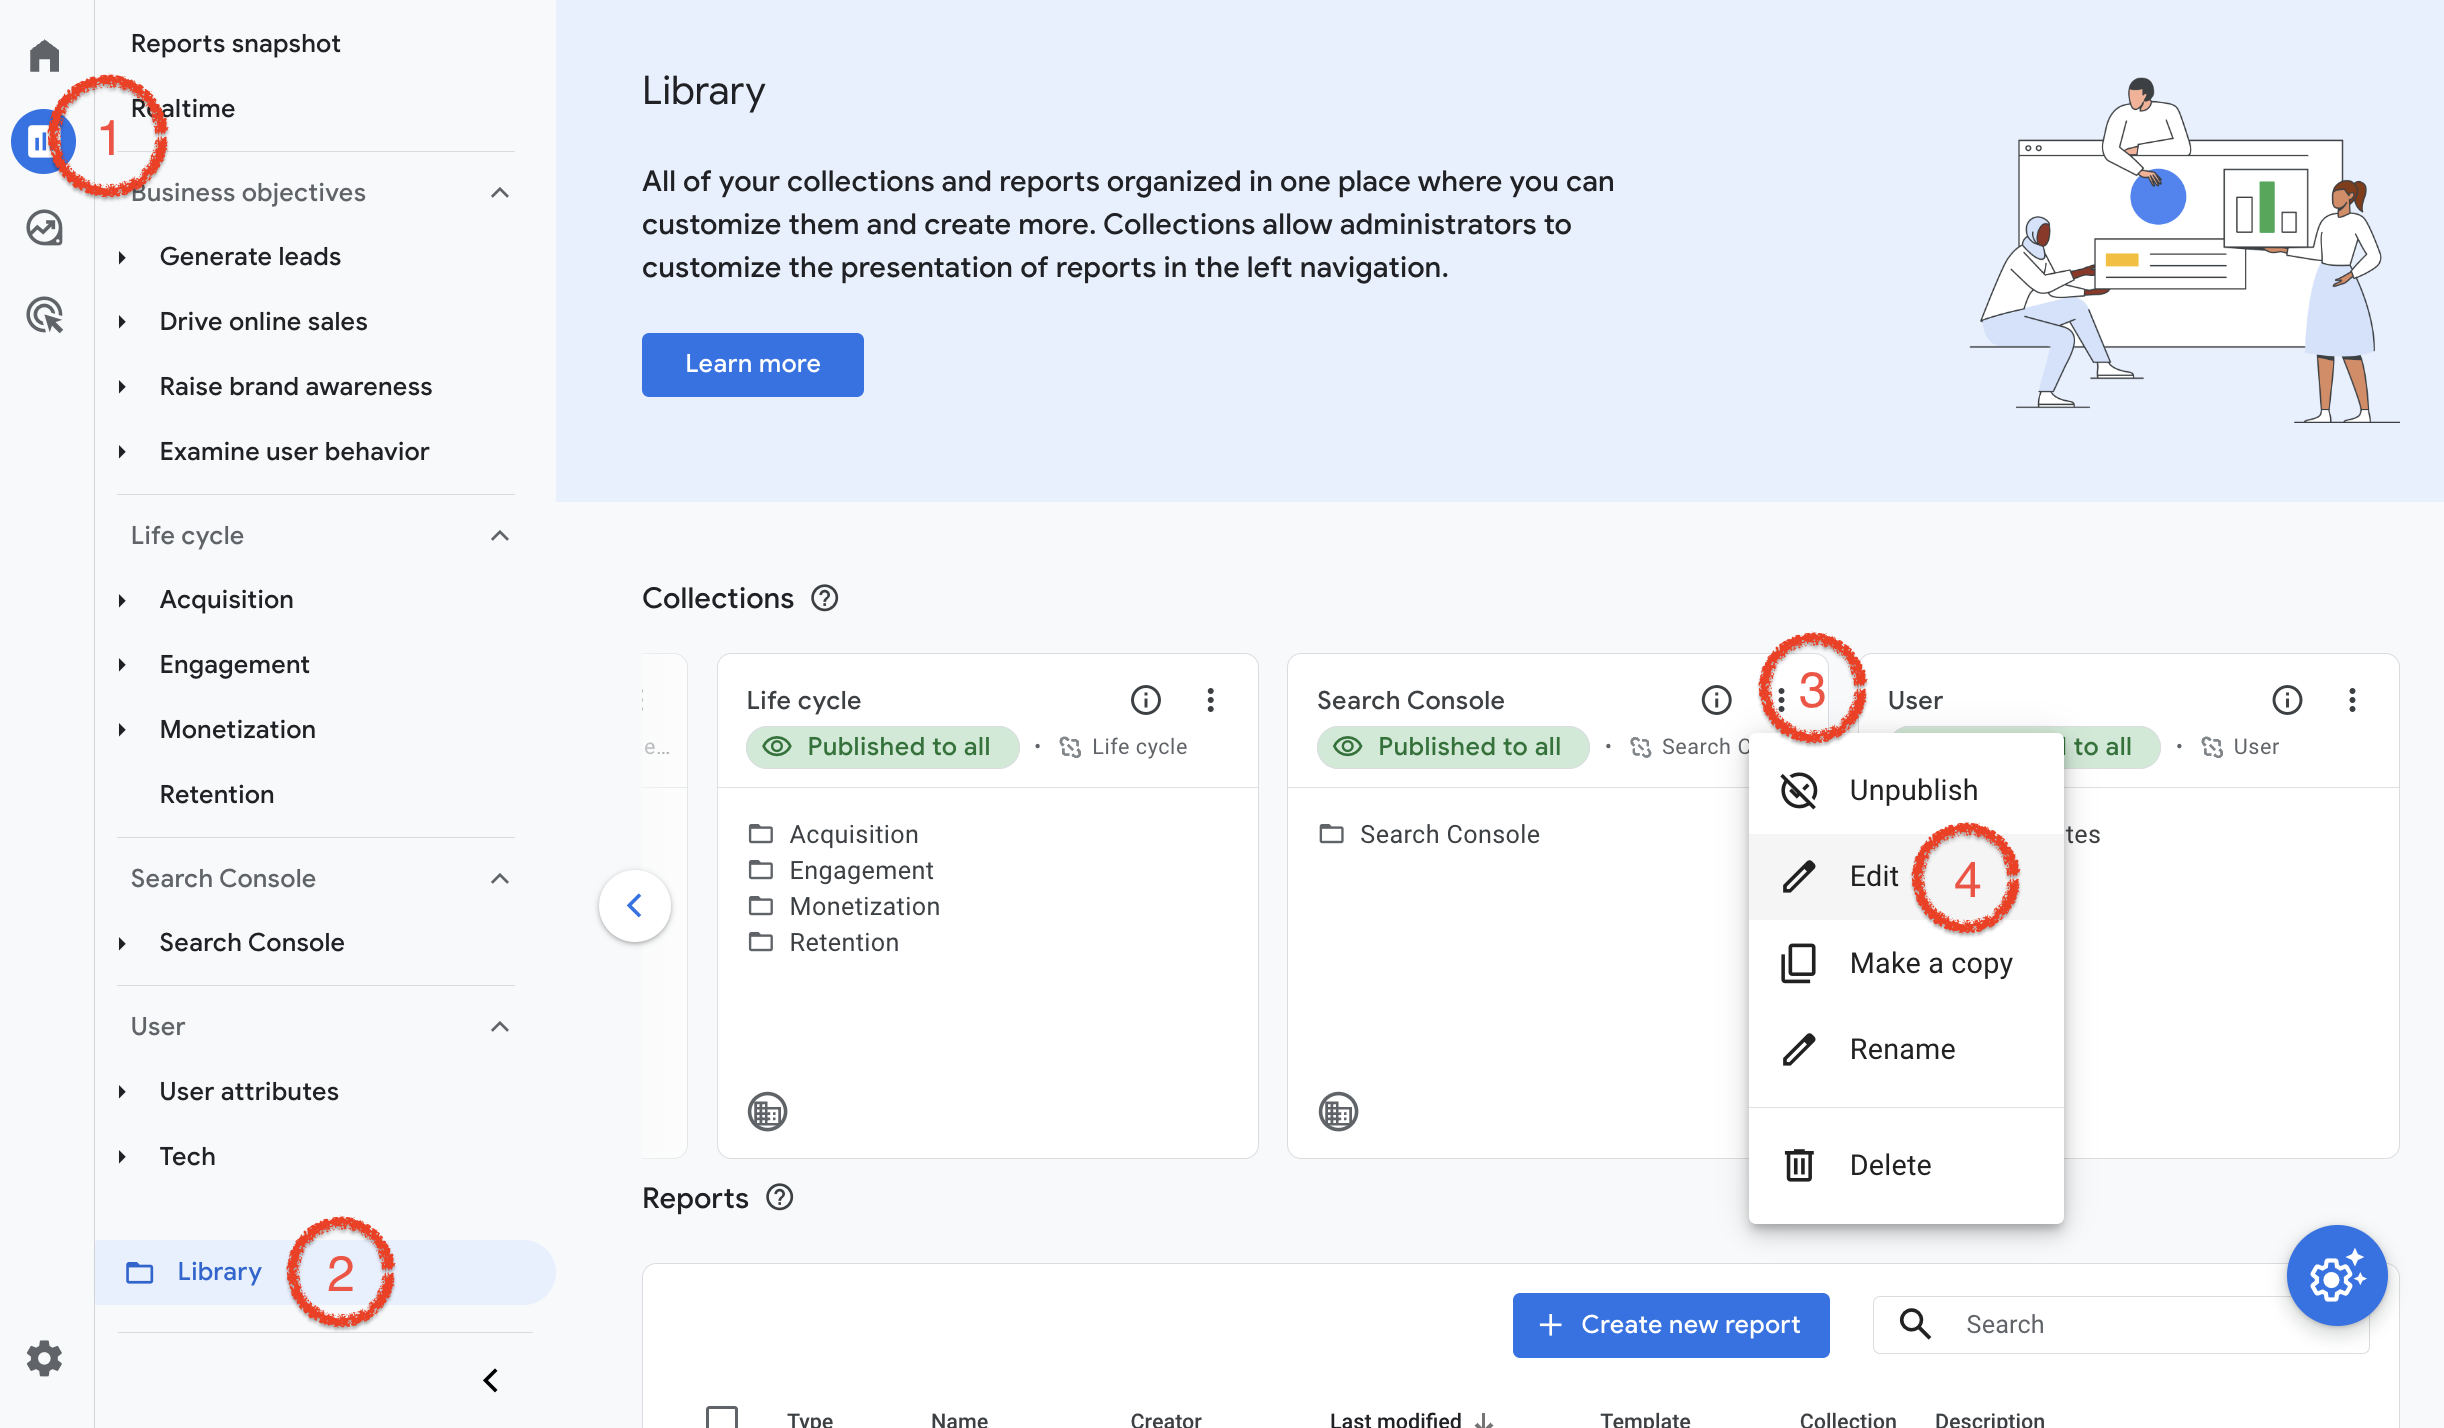The width and height of the screenshot is (2444, 1428).
Task: Click the Collections help question icon
Action: (x=824, y=598)
